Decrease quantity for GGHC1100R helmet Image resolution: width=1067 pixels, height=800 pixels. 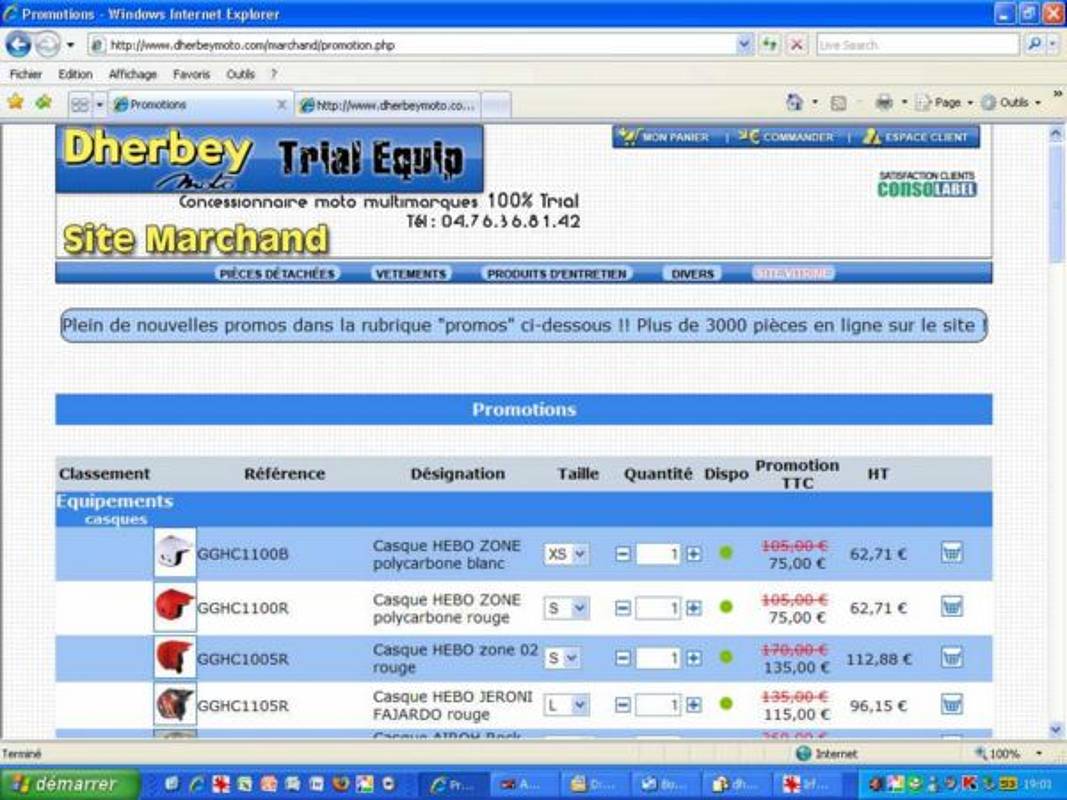click(623, 608)
